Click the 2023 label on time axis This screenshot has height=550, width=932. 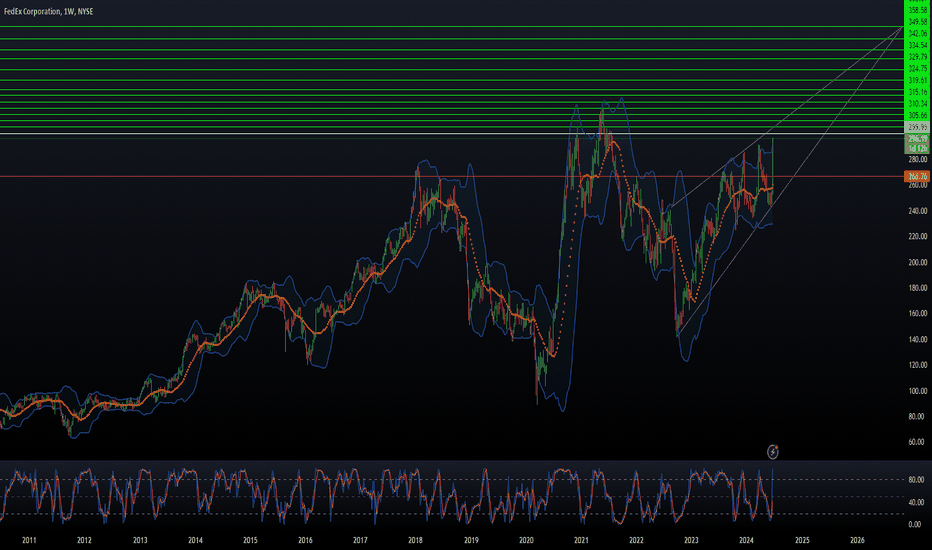click(691, 540)
